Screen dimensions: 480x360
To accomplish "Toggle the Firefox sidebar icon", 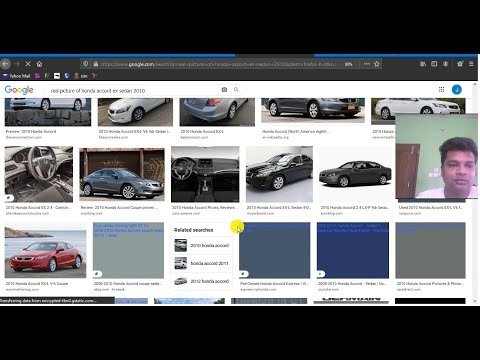I will [x=434, y=64].
